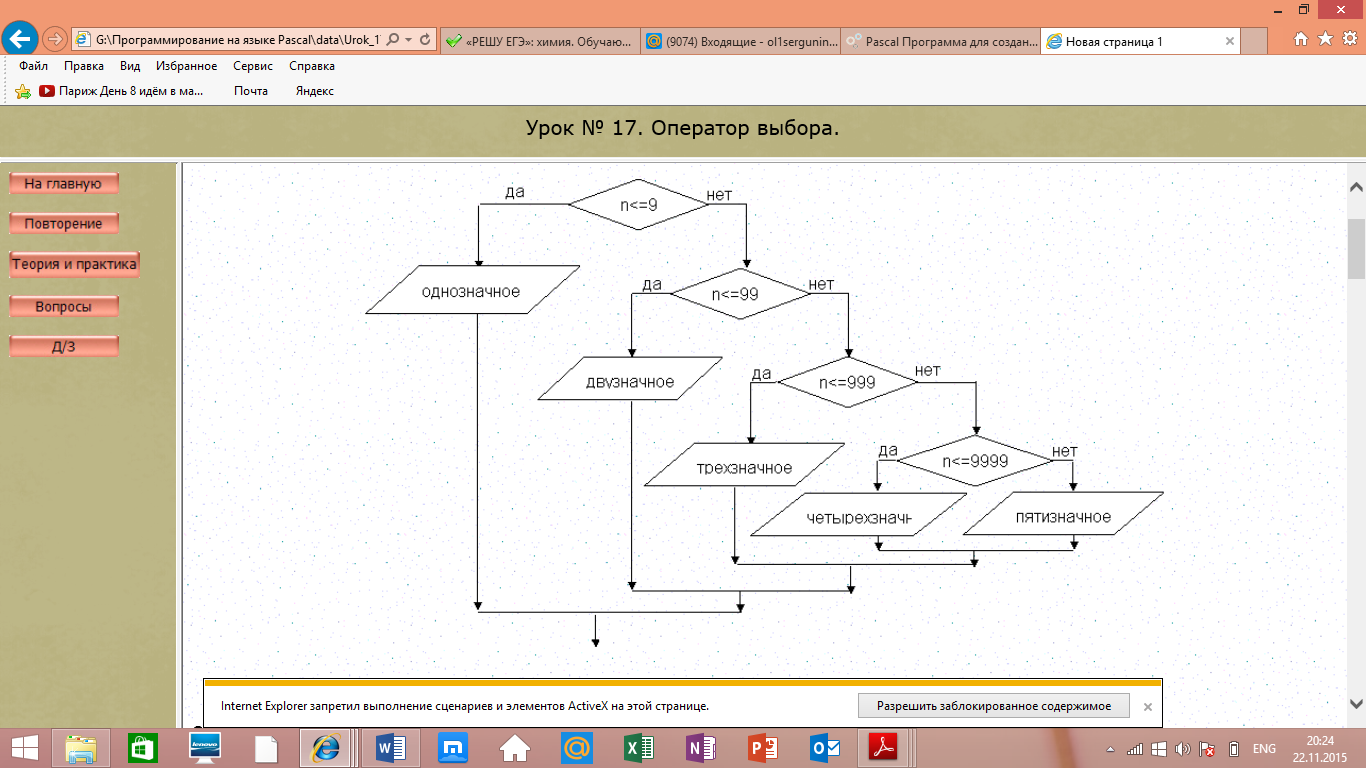Open Favorites star icon at top right
This screenshot has width=1366, height=768.
click(x=1325, y=39)
